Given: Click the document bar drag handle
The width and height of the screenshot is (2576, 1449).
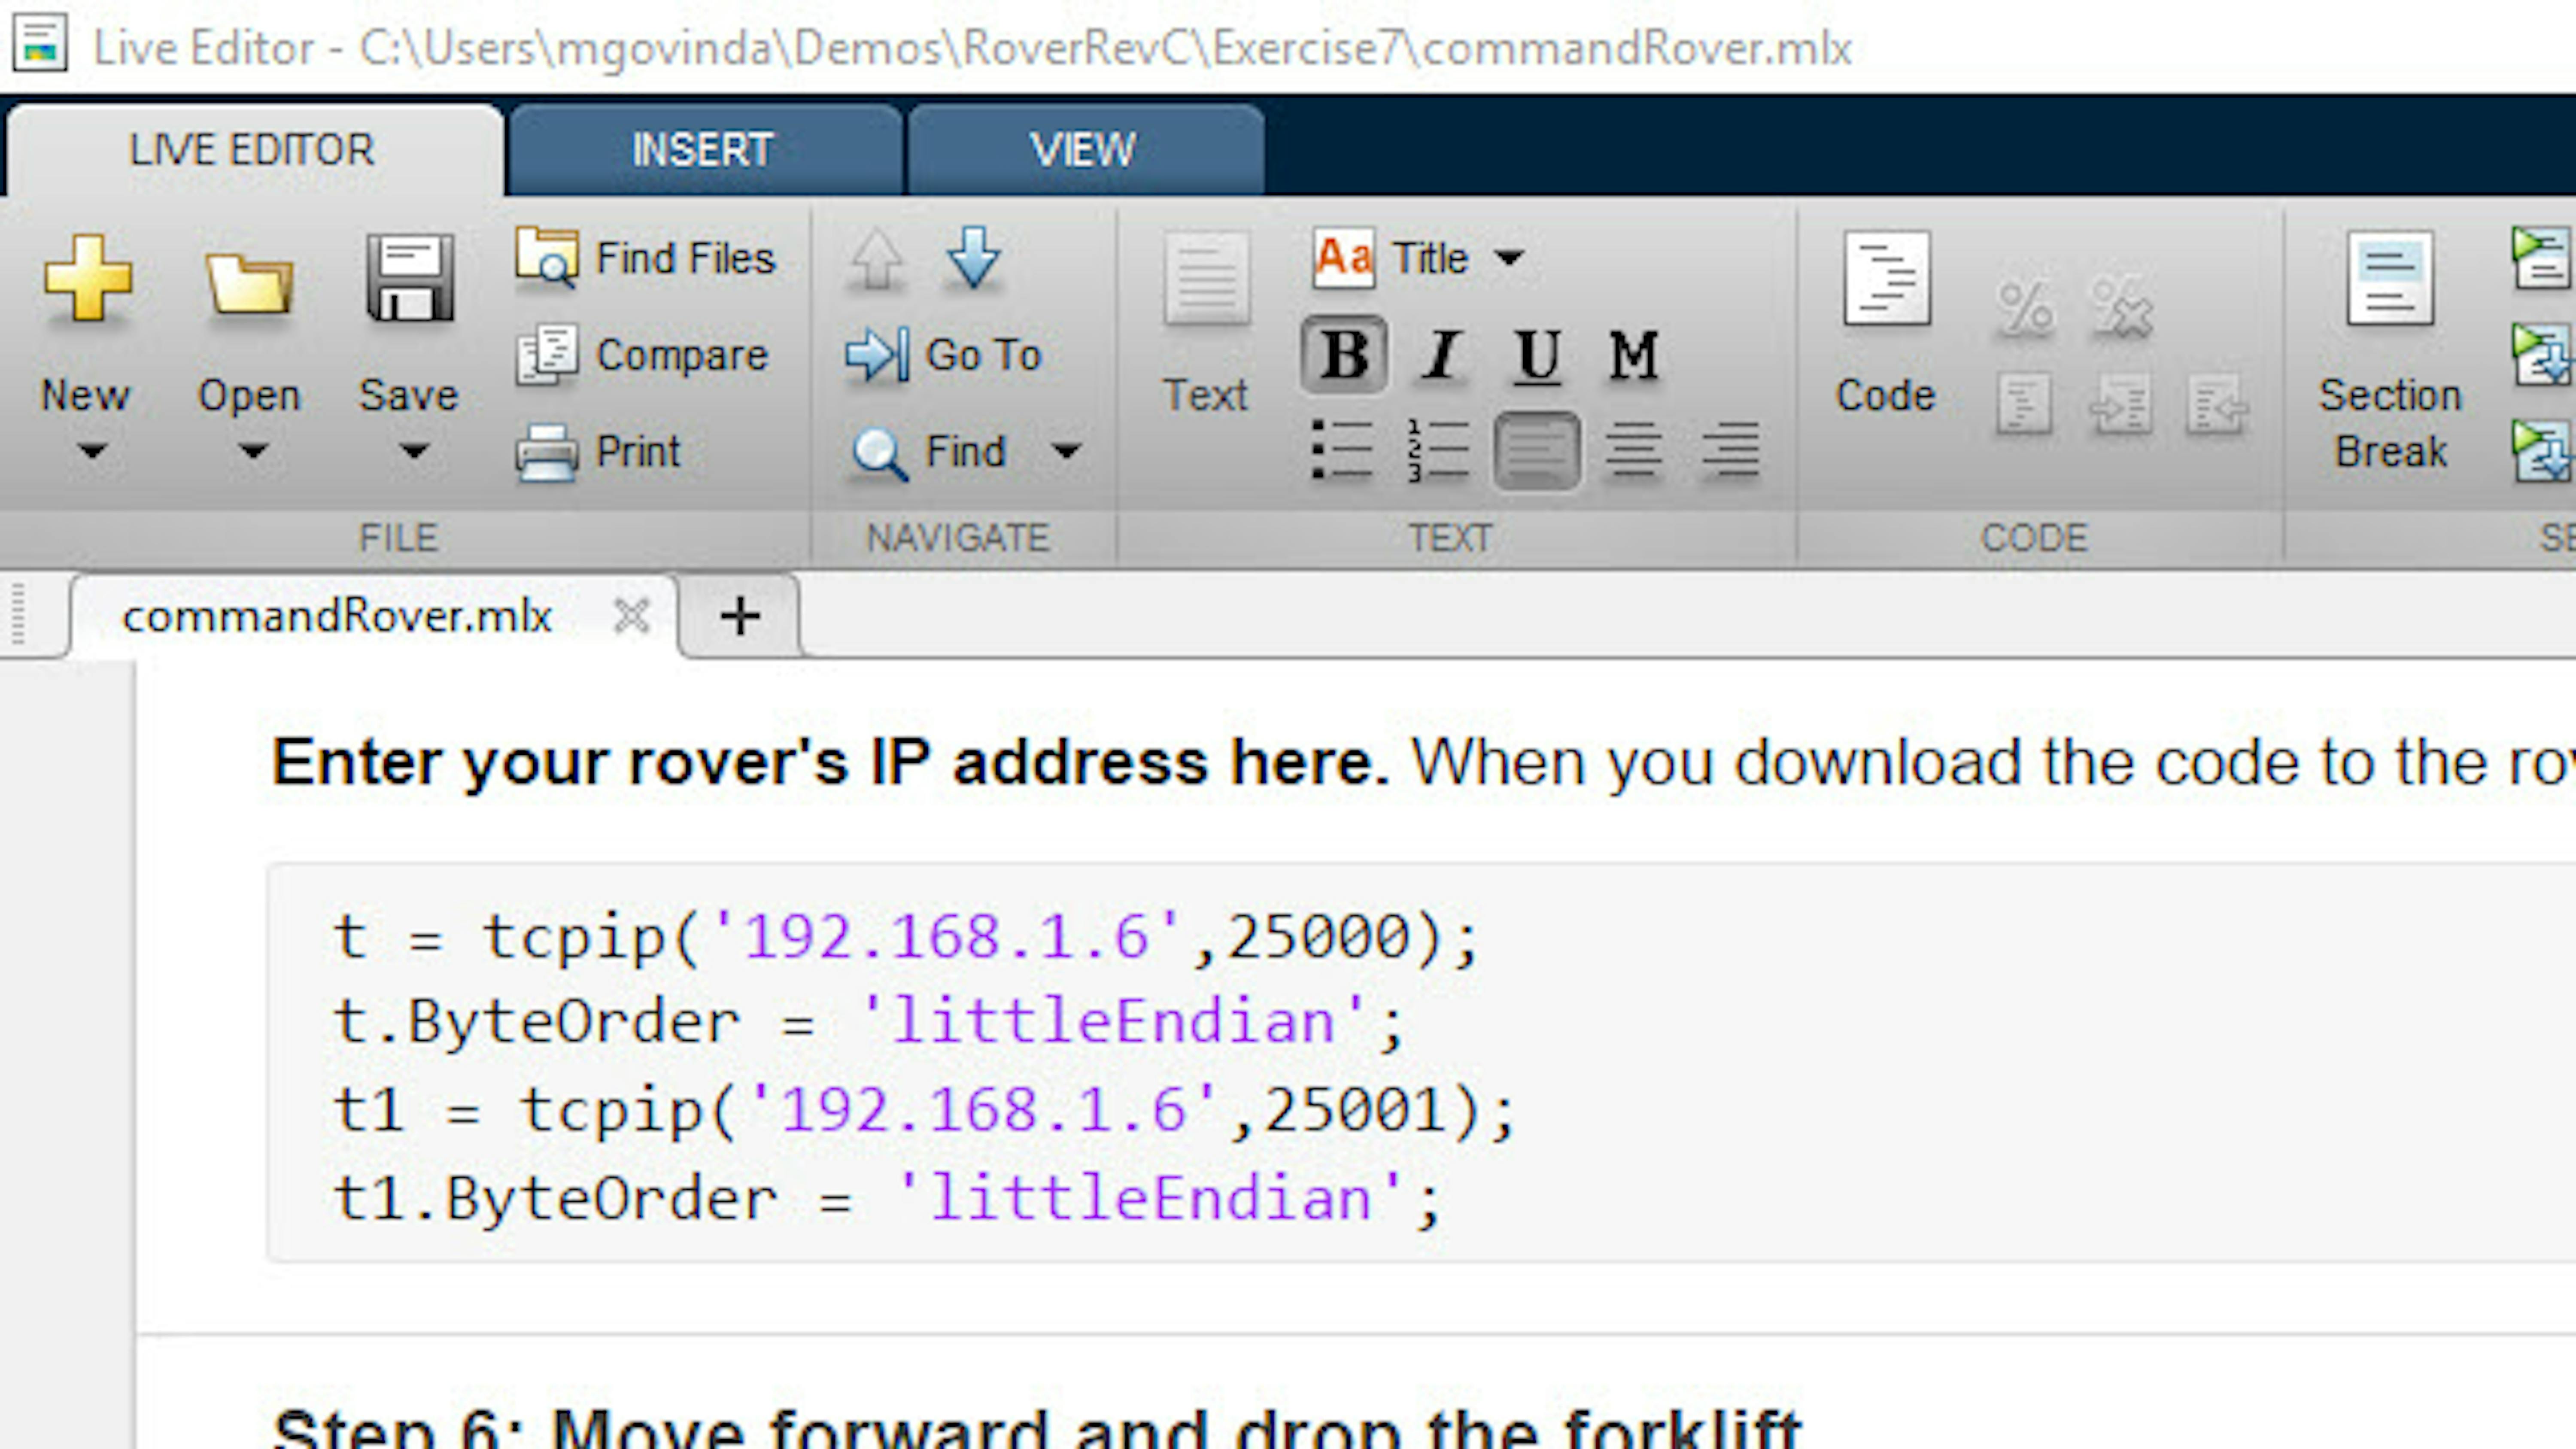Looking at the screenshot, I should [x=18, y=614].
